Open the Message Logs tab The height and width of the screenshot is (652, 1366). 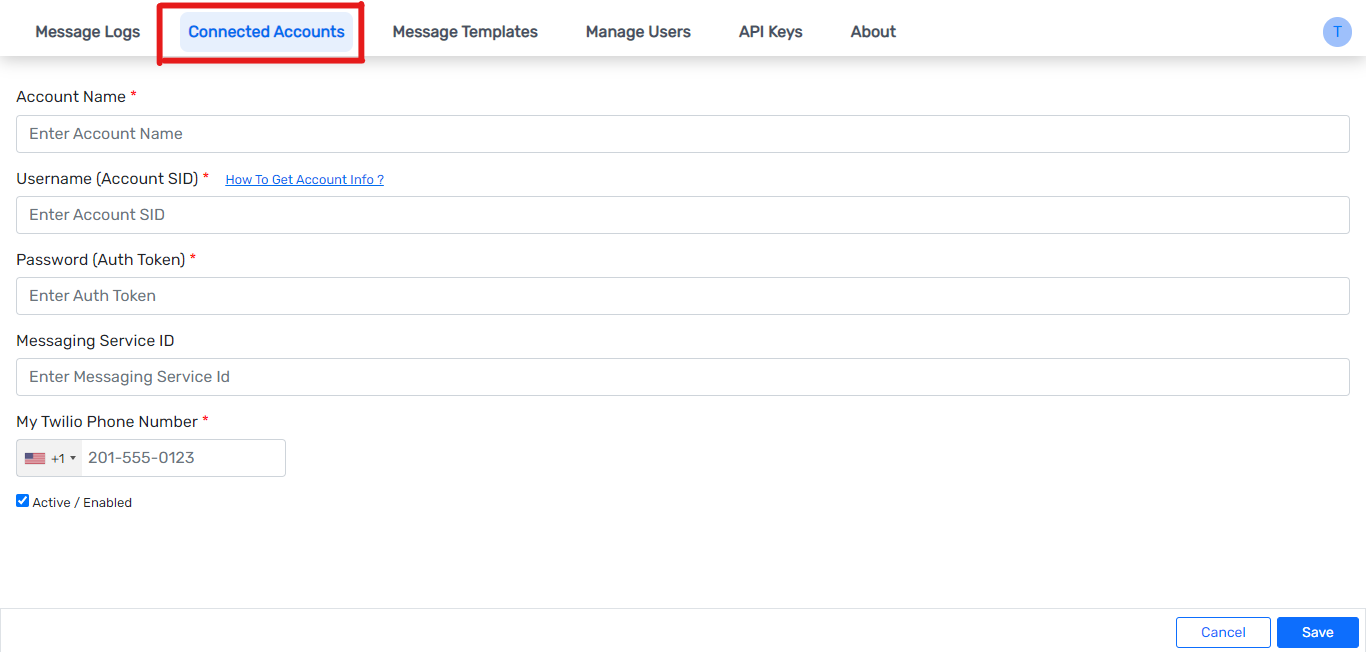tap(88, 32)
